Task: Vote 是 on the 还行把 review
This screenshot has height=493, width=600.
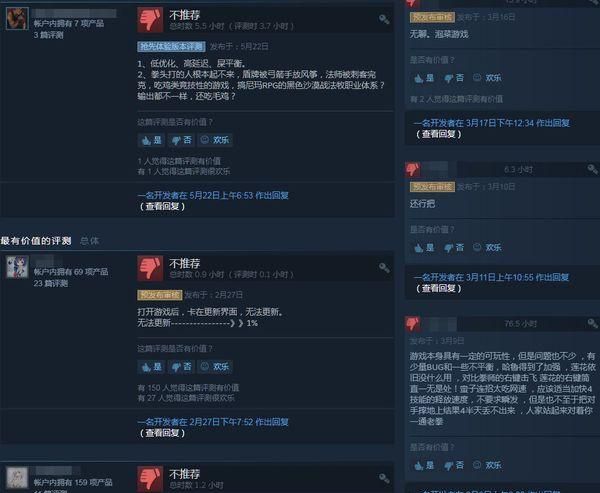Action: pos(424,248)
